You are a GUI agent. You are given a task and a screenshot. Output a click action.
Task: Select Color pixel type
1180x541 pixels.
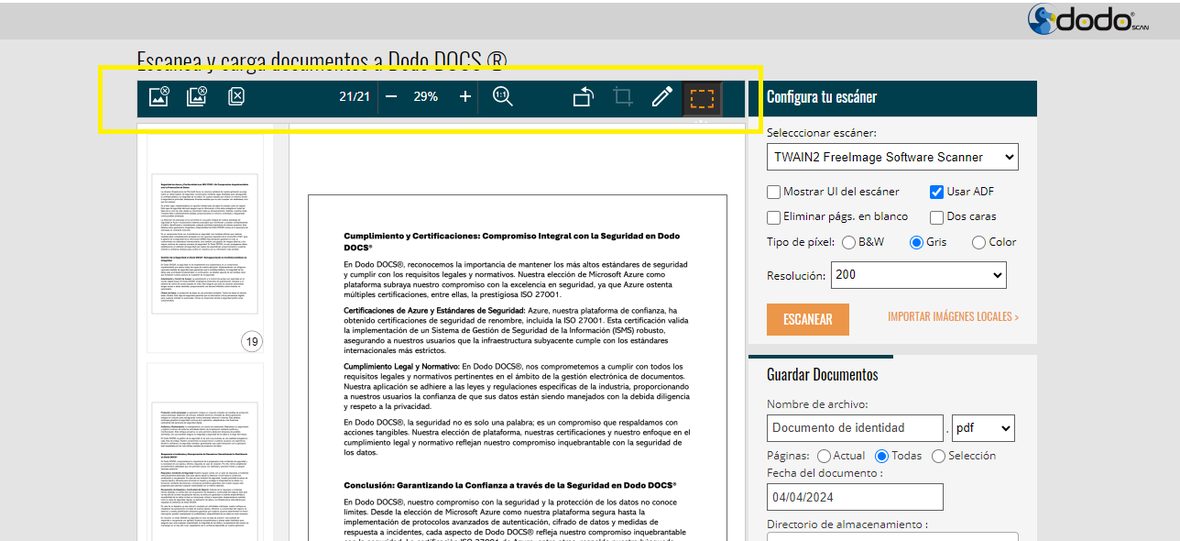pos(978,242)
